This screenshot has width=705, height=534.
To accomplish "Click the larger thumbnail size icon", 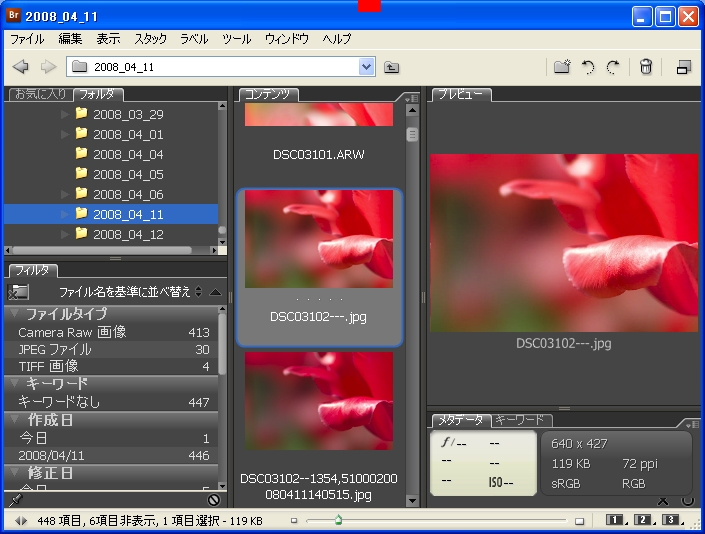I will tap(580, 521).
